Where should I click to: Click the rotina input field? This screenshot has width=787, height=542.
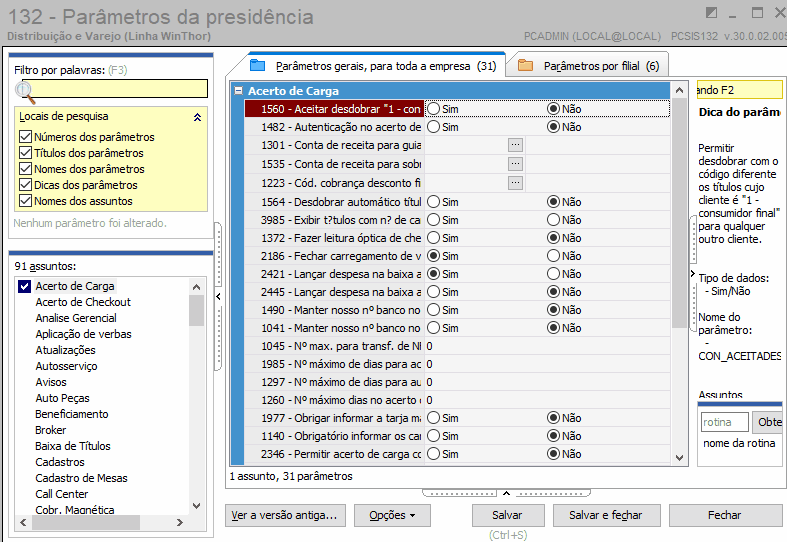point(725,422)
